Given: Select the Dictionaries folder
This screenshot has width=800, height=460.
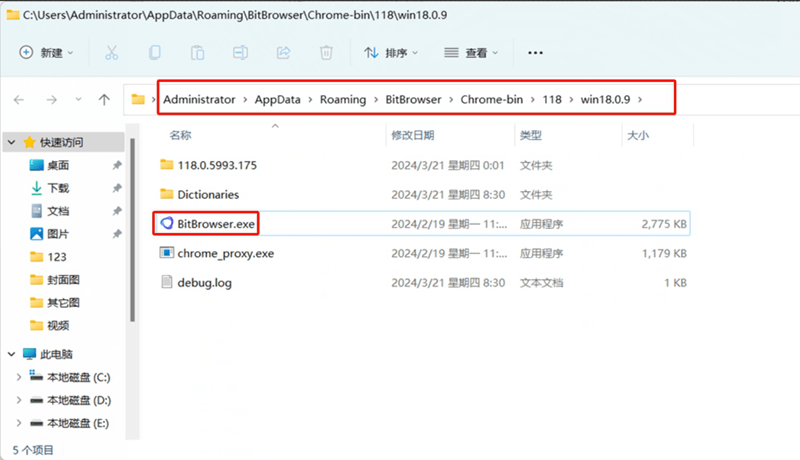Looking at the screenshot, I should [423, 194].
